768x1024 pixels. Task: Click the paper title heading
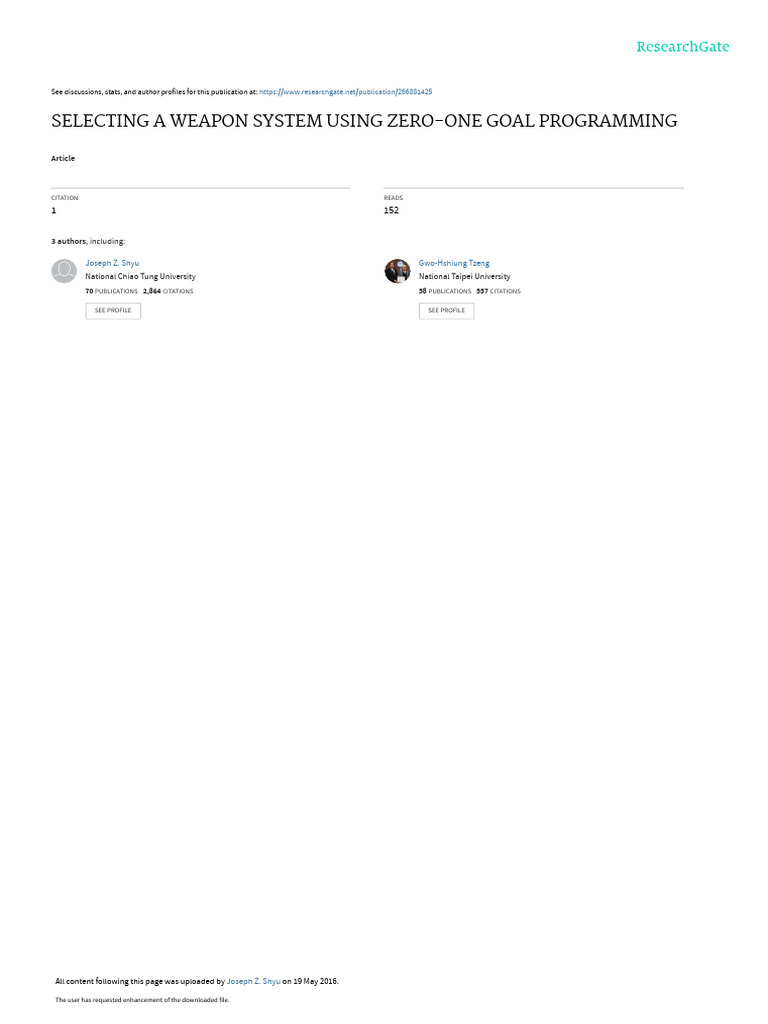(364, 121)
